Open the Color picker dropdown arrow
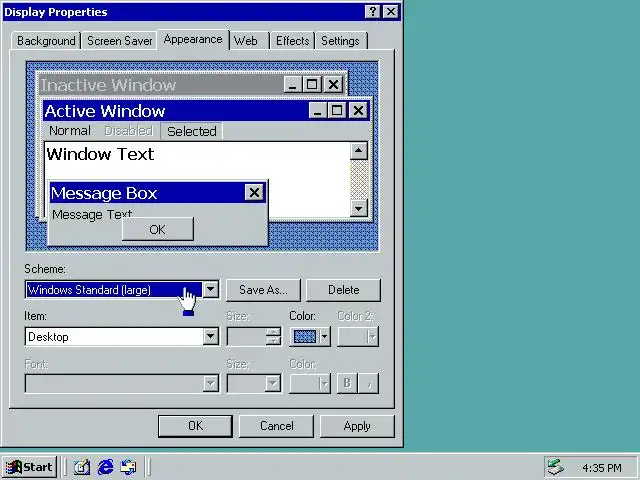The height and width of the screenshot is (480, 640). pos(324,337)
